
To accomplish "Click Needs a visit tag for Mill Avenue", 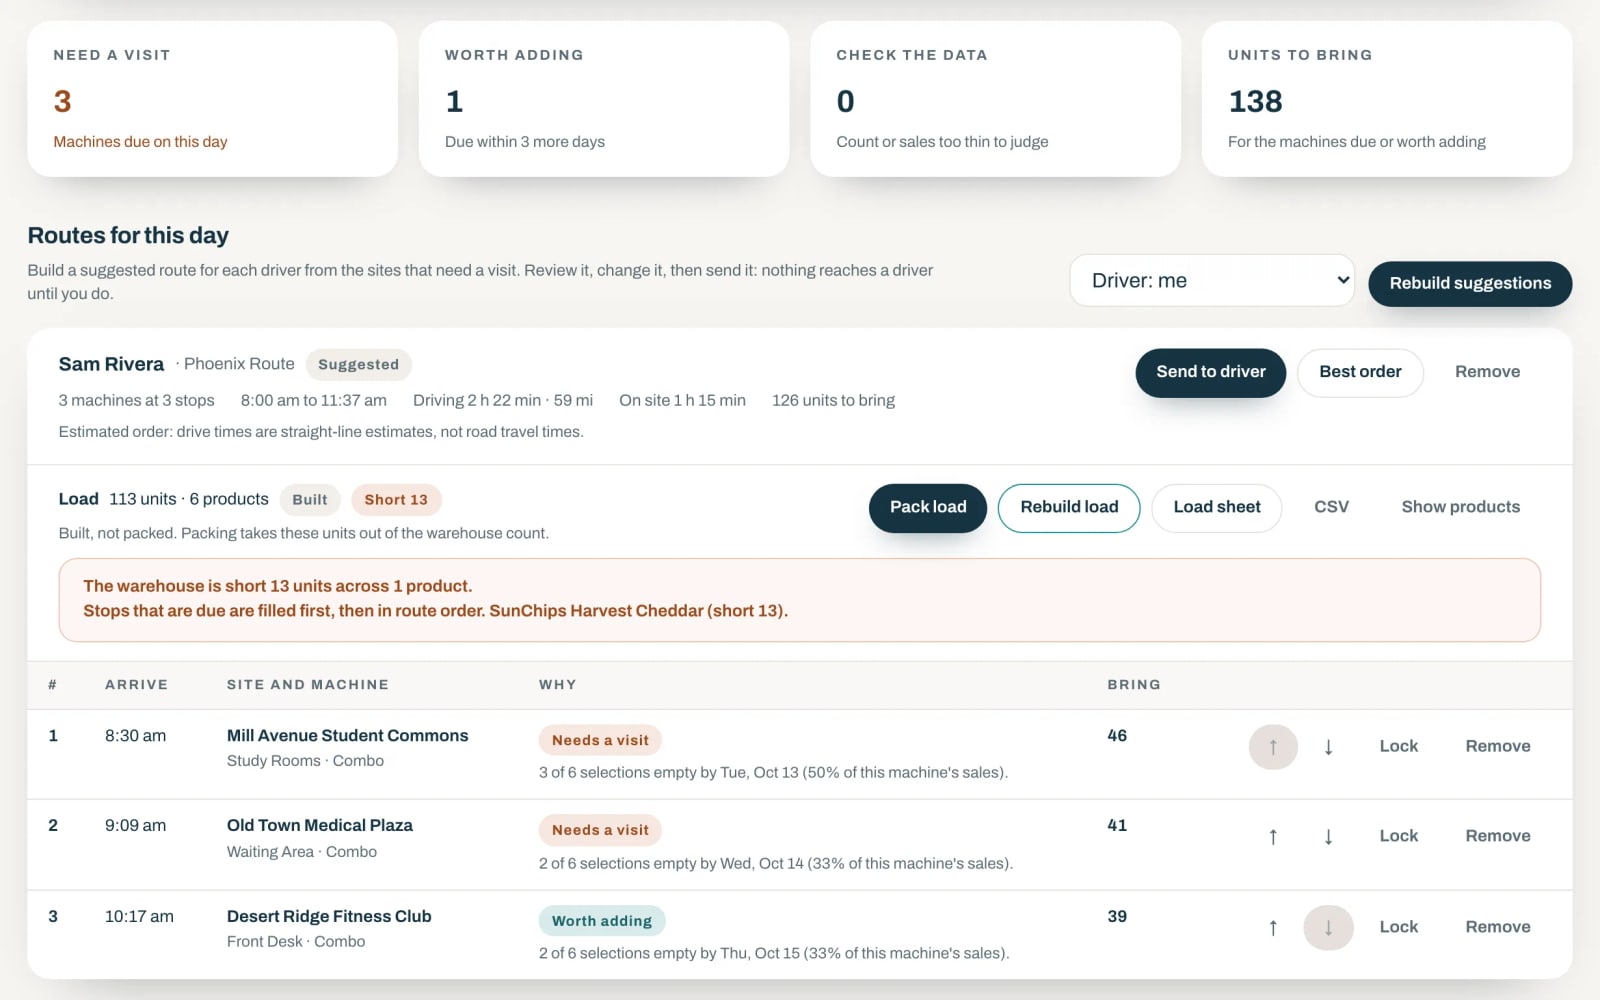I will [600, 740].
